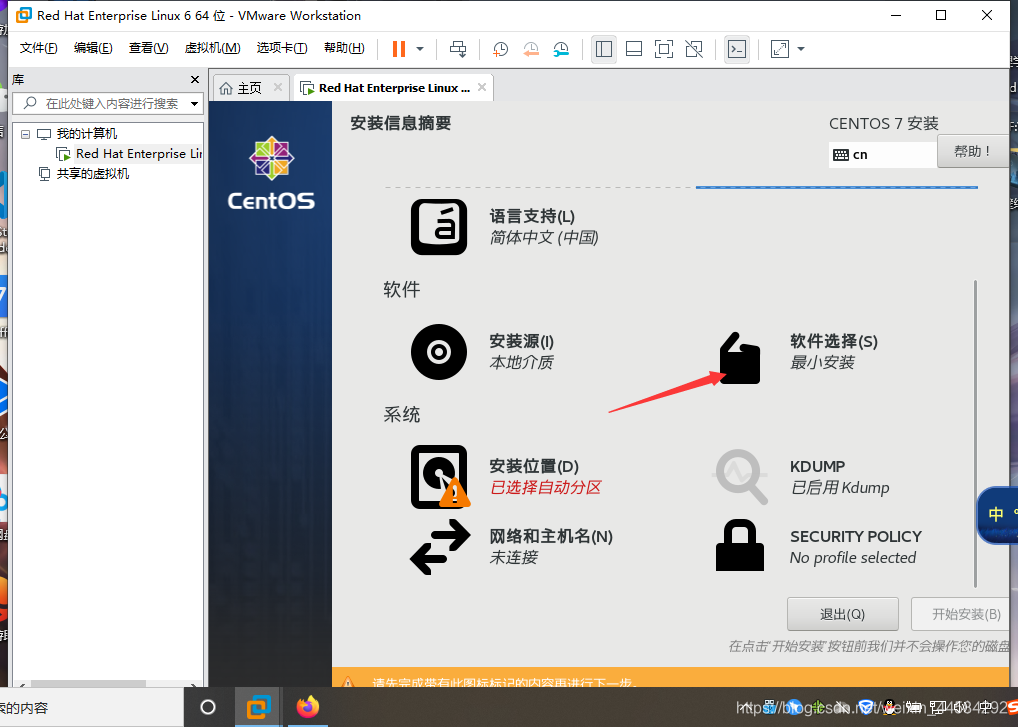Screen dimensions: 1018x727
Task: Open 软件选择(S) software selection icon
Action: point(739,358)
